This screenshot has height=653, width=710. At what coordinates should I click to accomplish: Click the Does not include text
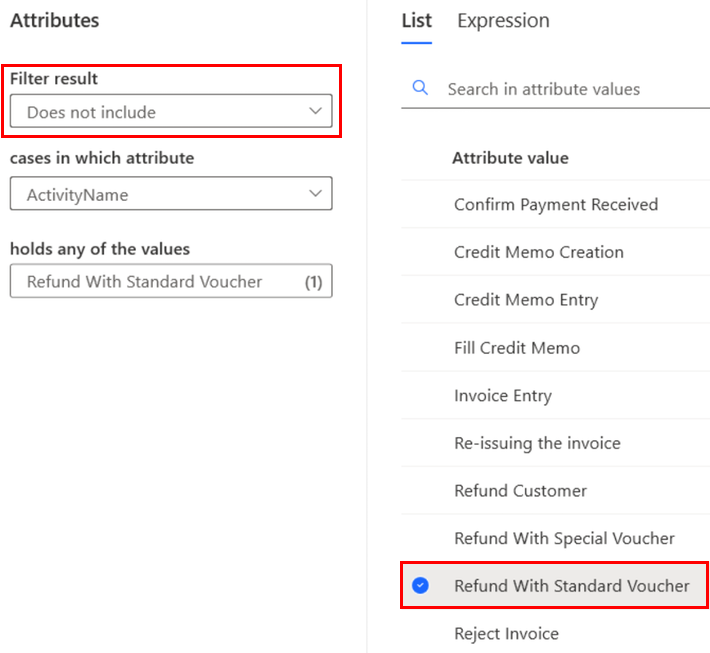pos(91,113)
